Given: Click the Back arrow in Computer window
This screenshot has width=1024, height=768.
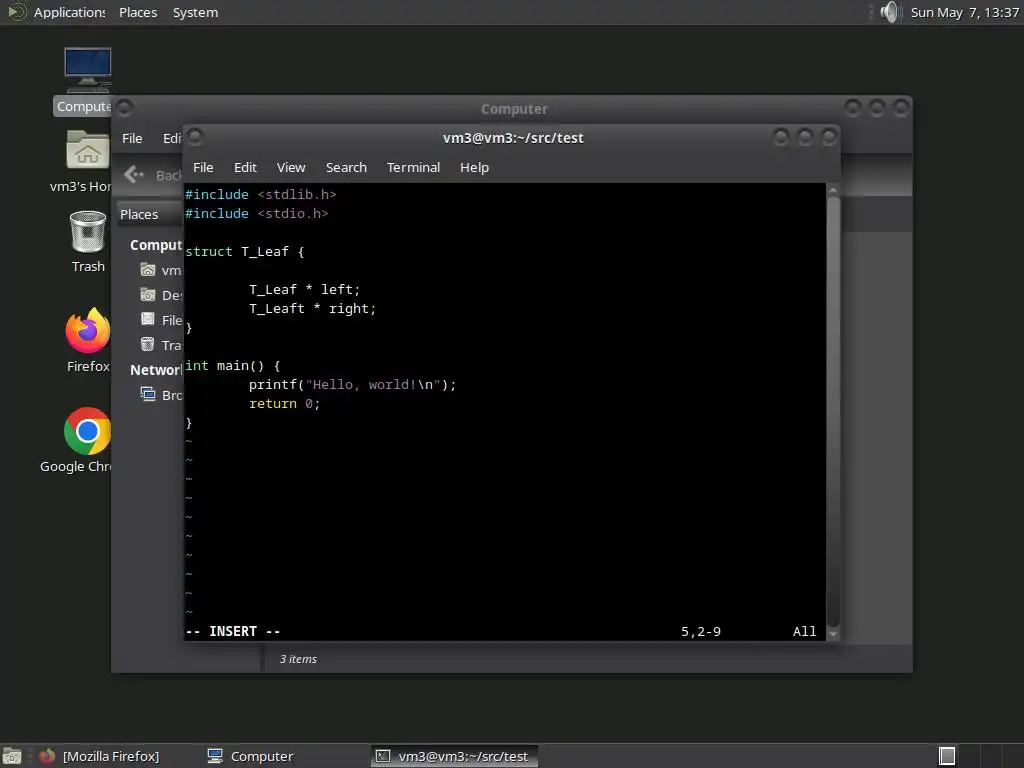Looking at the screenshot, I should 134,174.
